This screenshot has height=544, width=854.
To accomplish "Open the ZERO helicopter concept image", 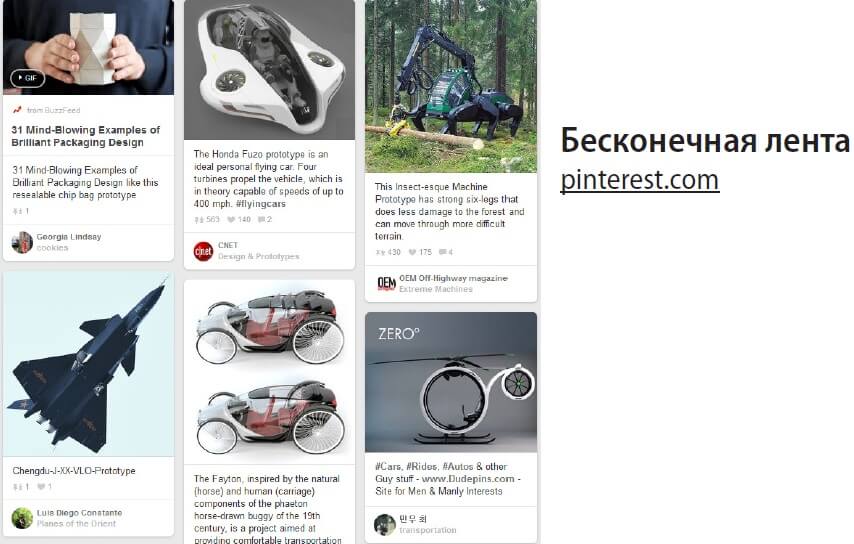I will (x=450, y=382).
